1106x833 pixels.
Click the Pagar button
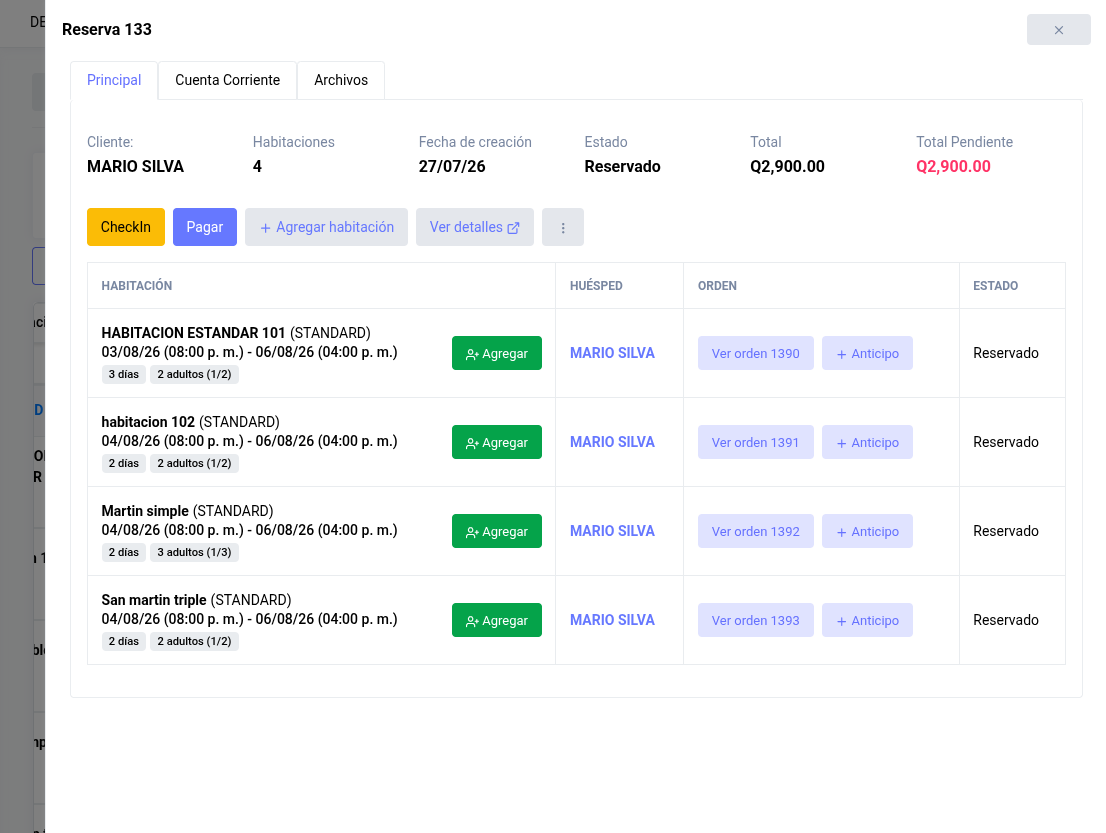pyautogui.click(x=205, y=227)
